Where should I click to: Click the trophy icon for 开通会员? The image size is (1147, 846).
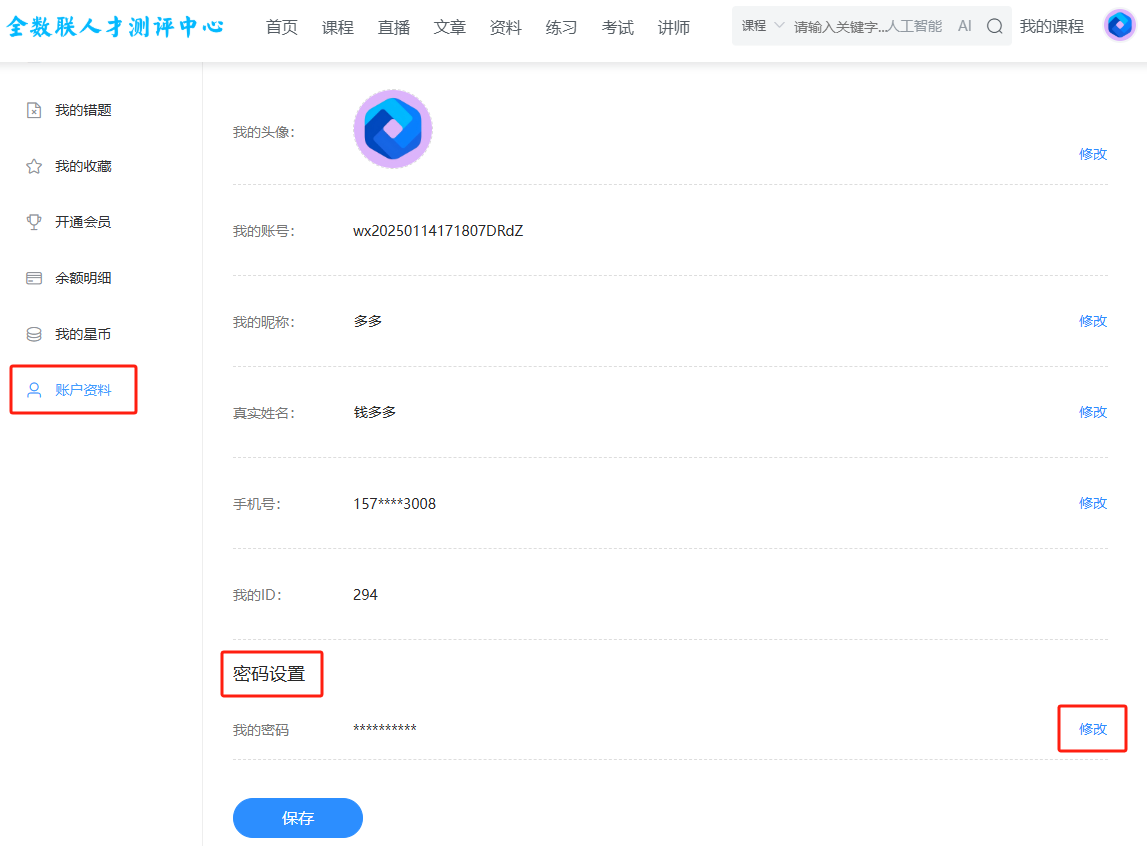(x=34, y=222)
